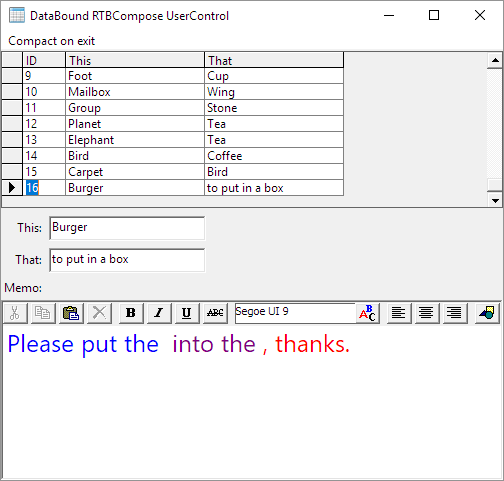Viewport: 504px width, 481px height.
Task: Click the This text field with Burger
Action: [x=127, y=228]
